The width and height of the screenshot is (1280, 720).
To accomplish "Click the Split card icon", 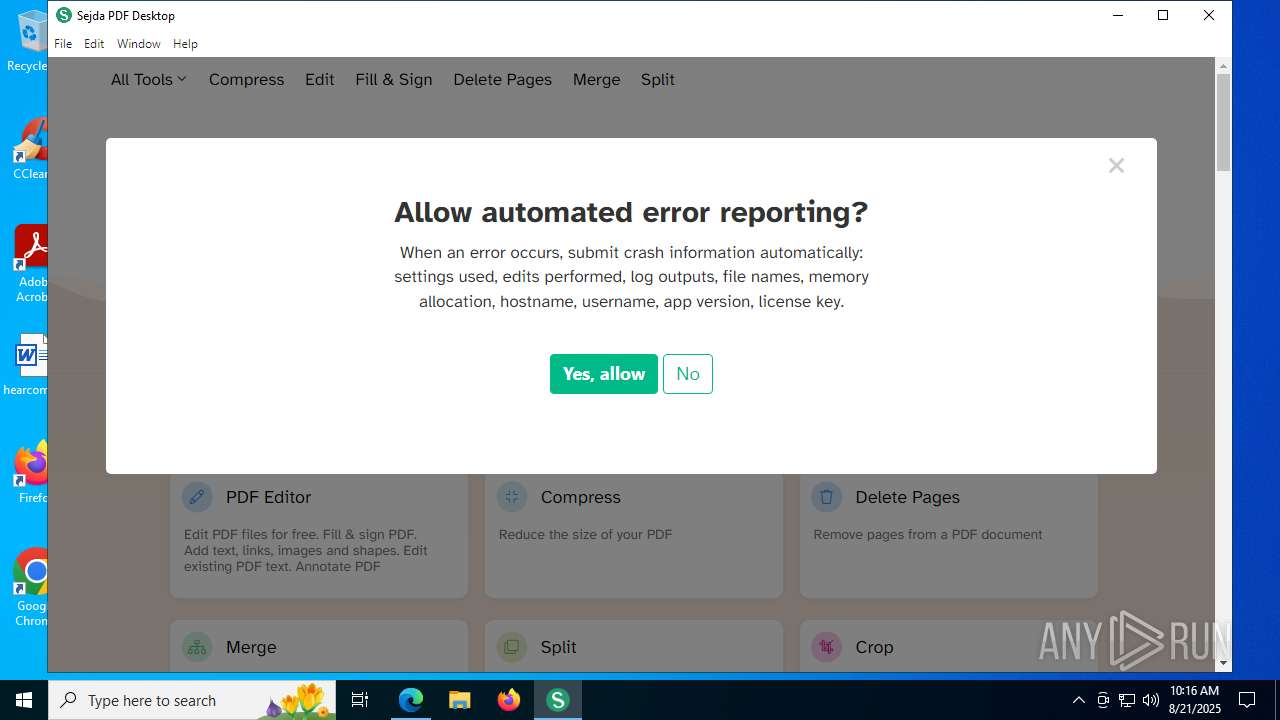I will [512, 647].
